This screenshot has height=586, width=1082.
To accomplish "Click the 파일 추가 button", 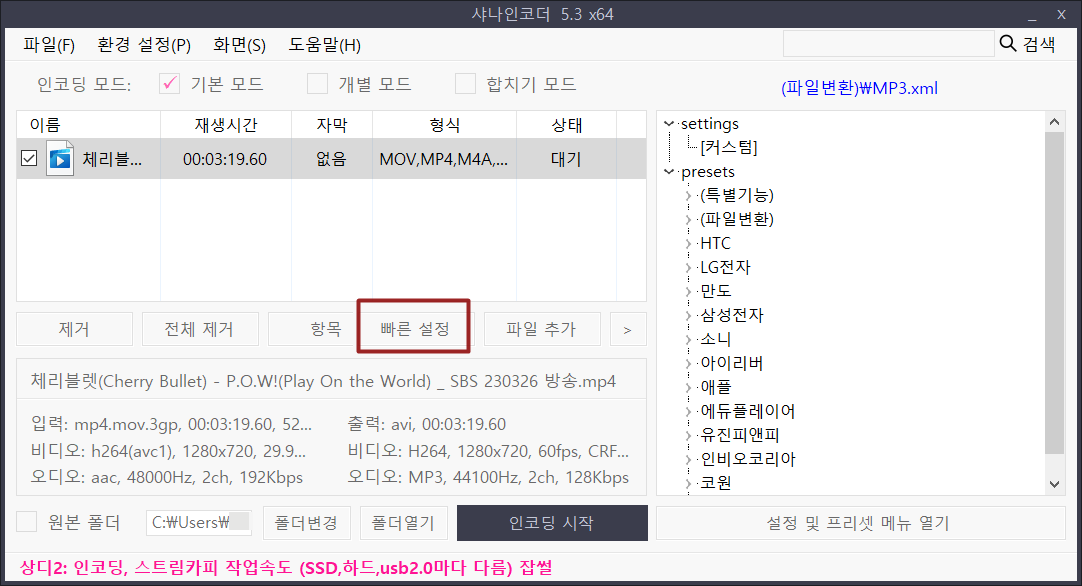I will click(x=542, y=329).
